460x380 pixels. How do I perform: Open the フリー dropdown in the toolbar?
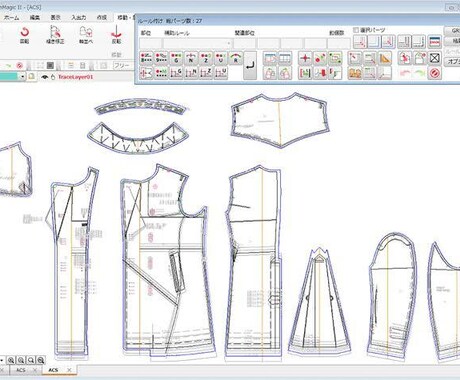[123, 65]
